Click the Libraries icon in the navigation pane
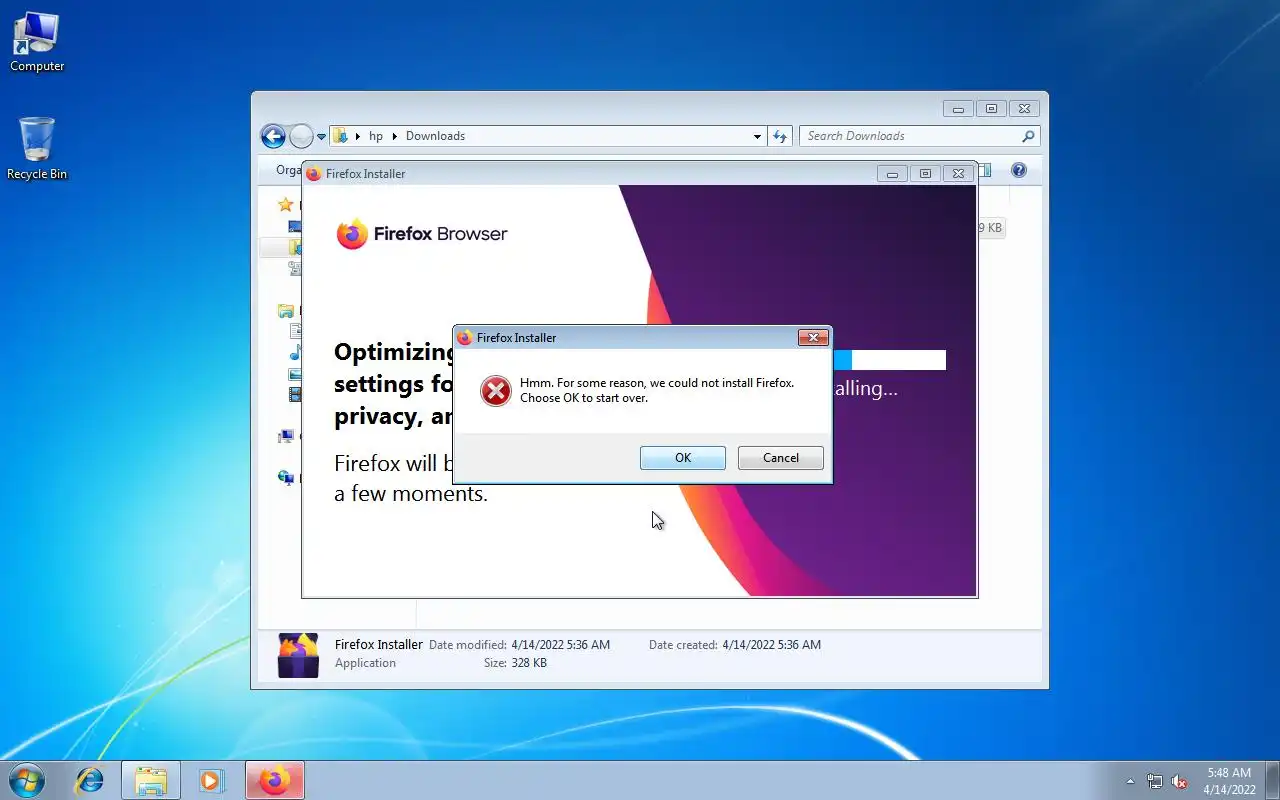 (286, 311)
